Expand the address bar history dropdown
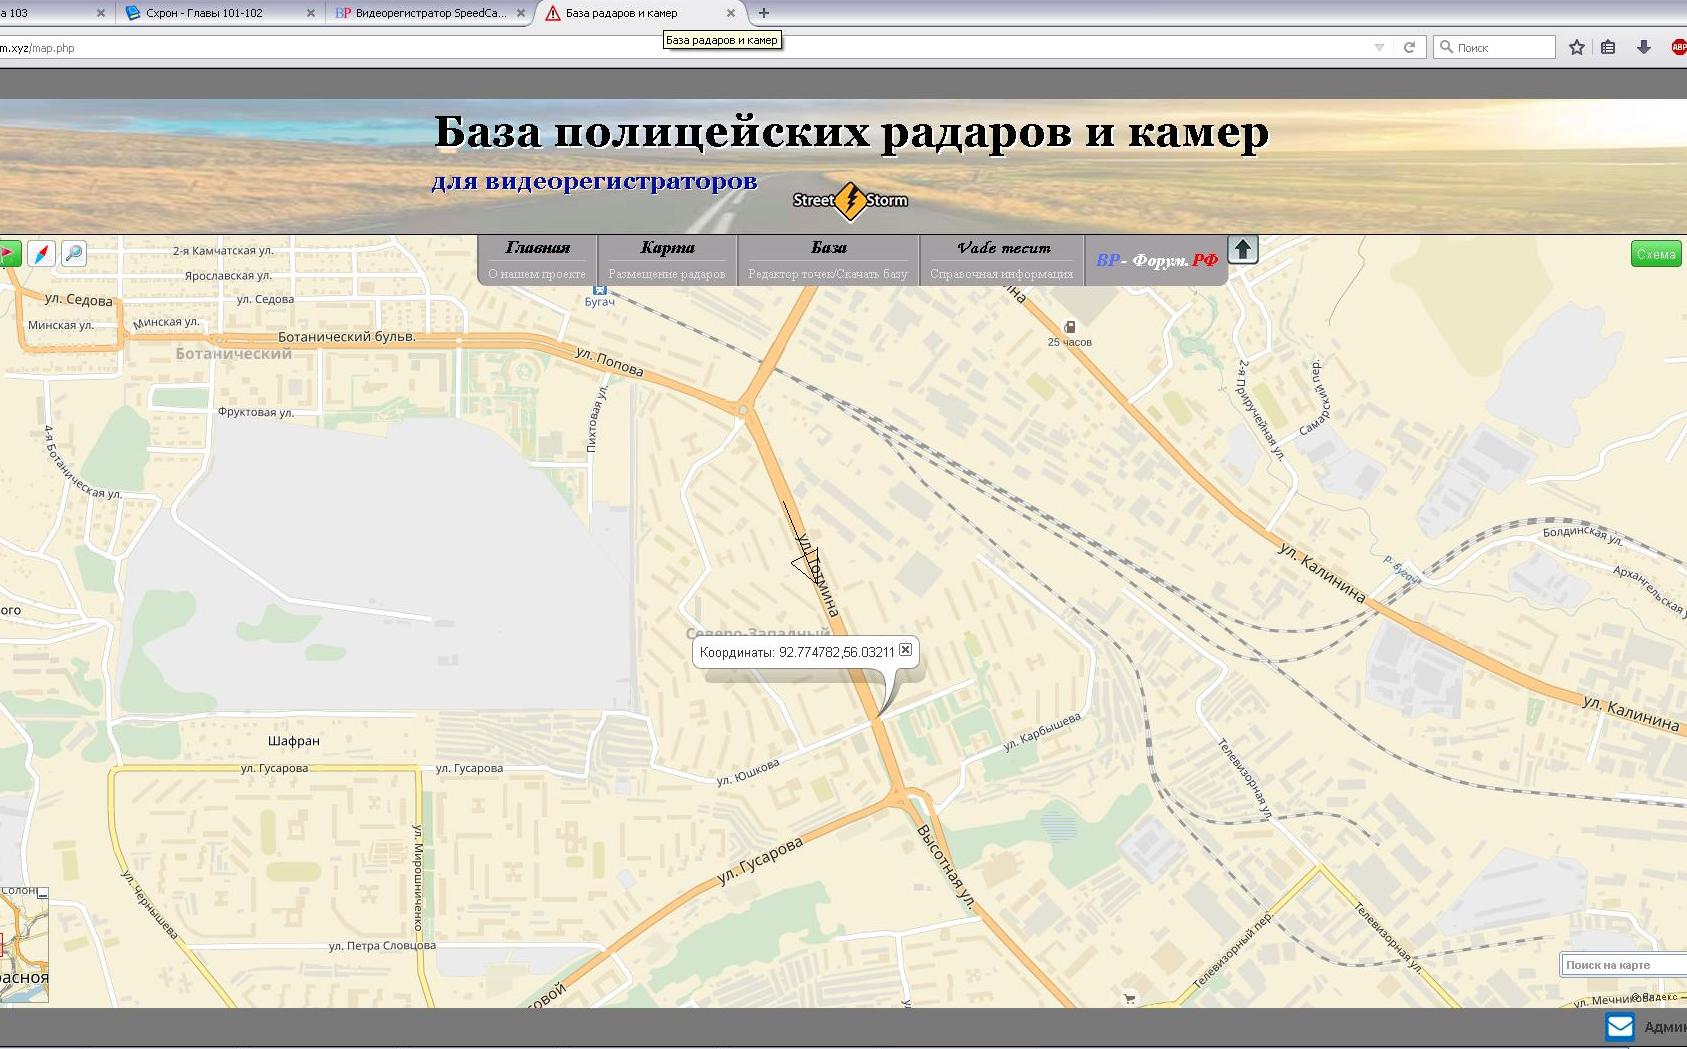1687x1049 pixels. [1379, 47]
